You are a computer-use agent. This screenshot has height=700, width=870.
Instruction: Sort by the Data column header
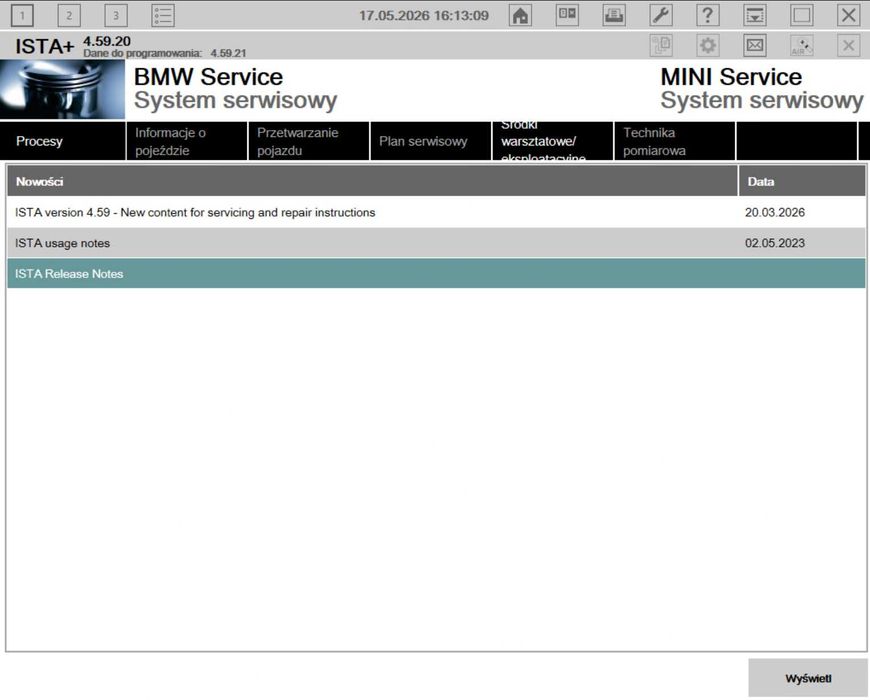coord(802,181)
